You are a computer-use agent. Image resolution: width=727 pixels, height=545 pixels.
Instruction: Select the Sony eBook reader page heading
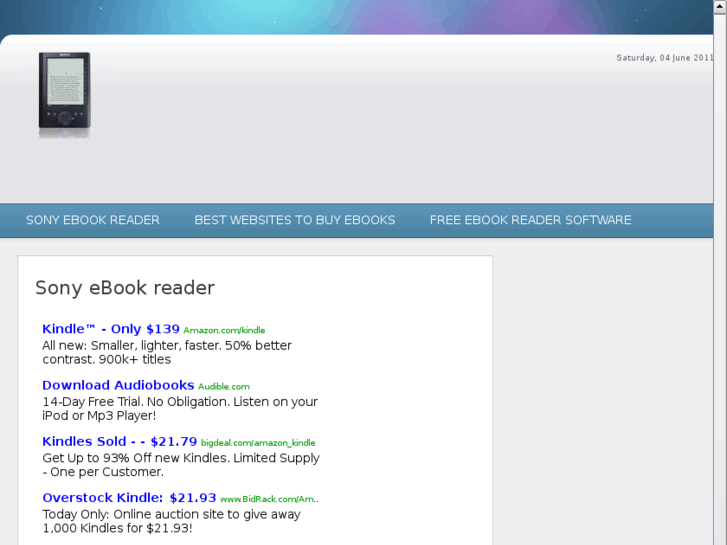click(x=125, y=288)
